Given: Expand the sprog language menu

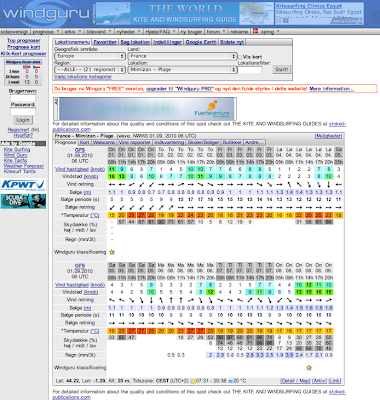Looking at the screenshot, I should pyautogui.click(x=269, y=32).
